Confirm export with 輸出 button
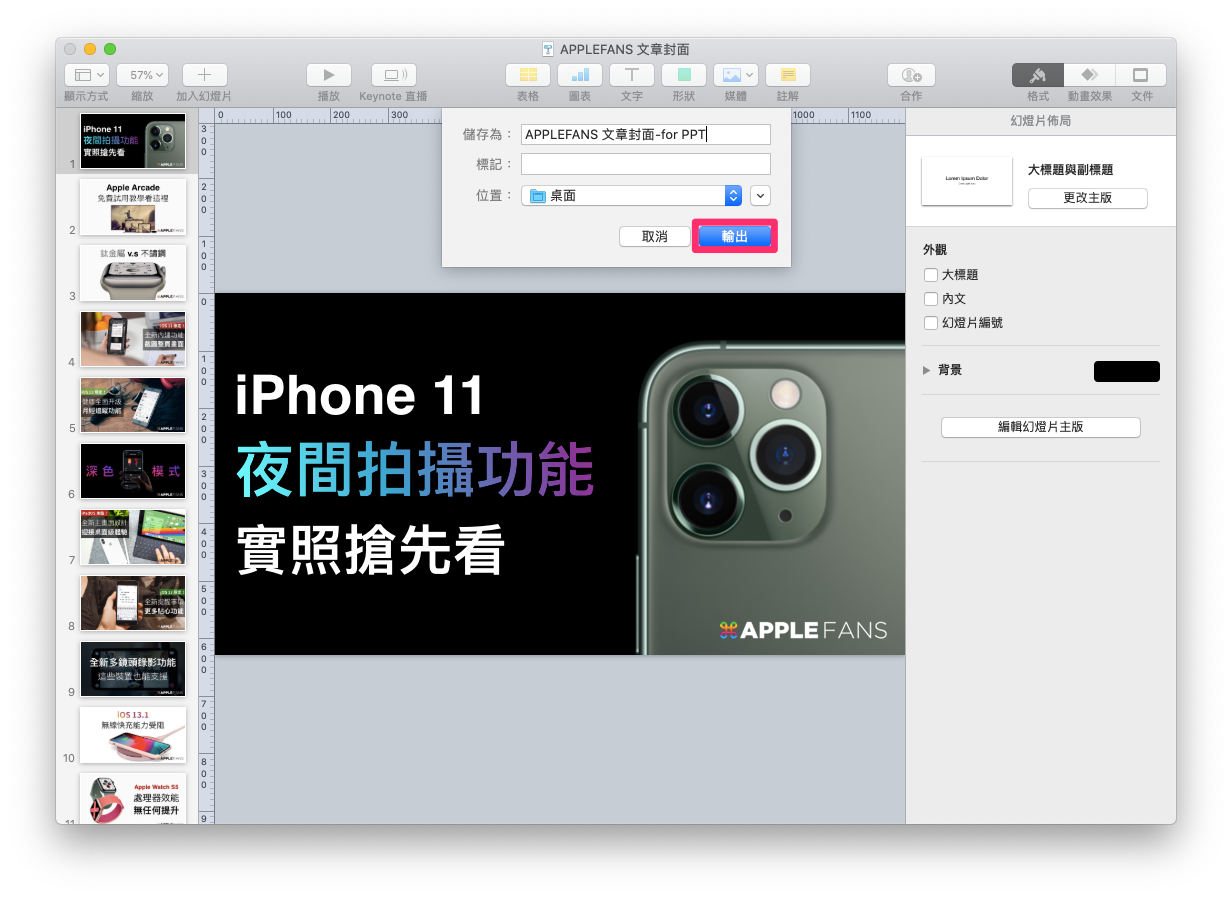Screen dimensions: 1232x898 click(x=735, y=237)
